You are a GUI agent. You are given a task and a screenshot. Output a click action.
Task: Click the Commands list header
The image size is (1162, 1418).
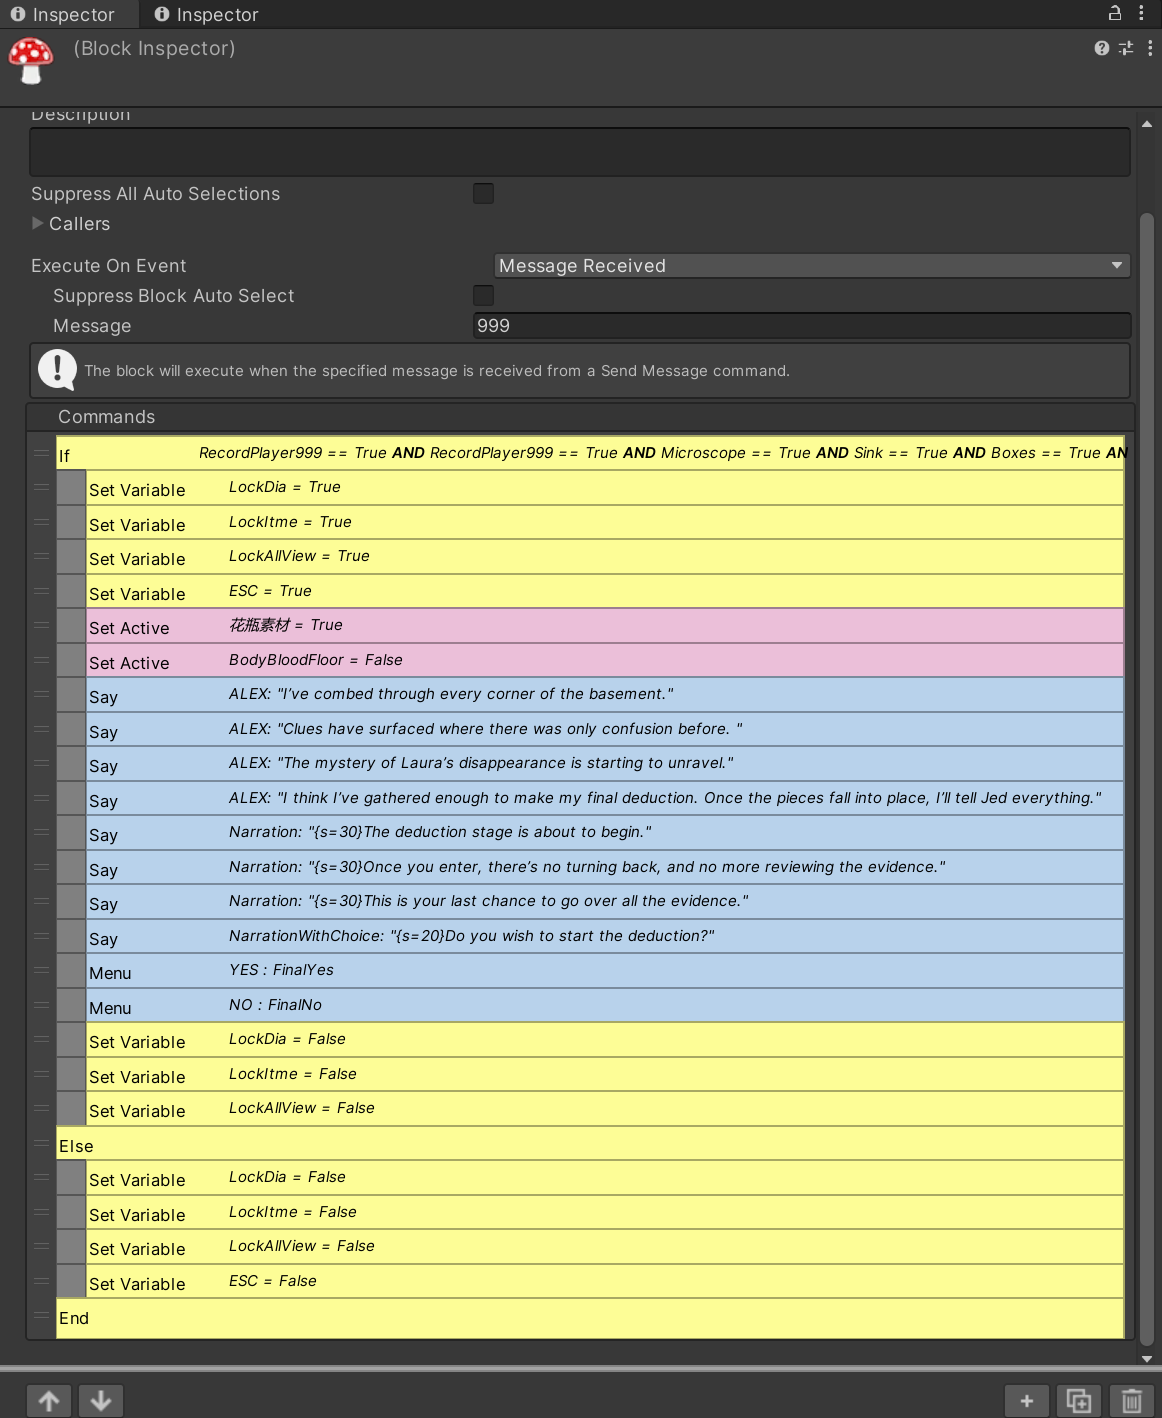pos(580,417)
